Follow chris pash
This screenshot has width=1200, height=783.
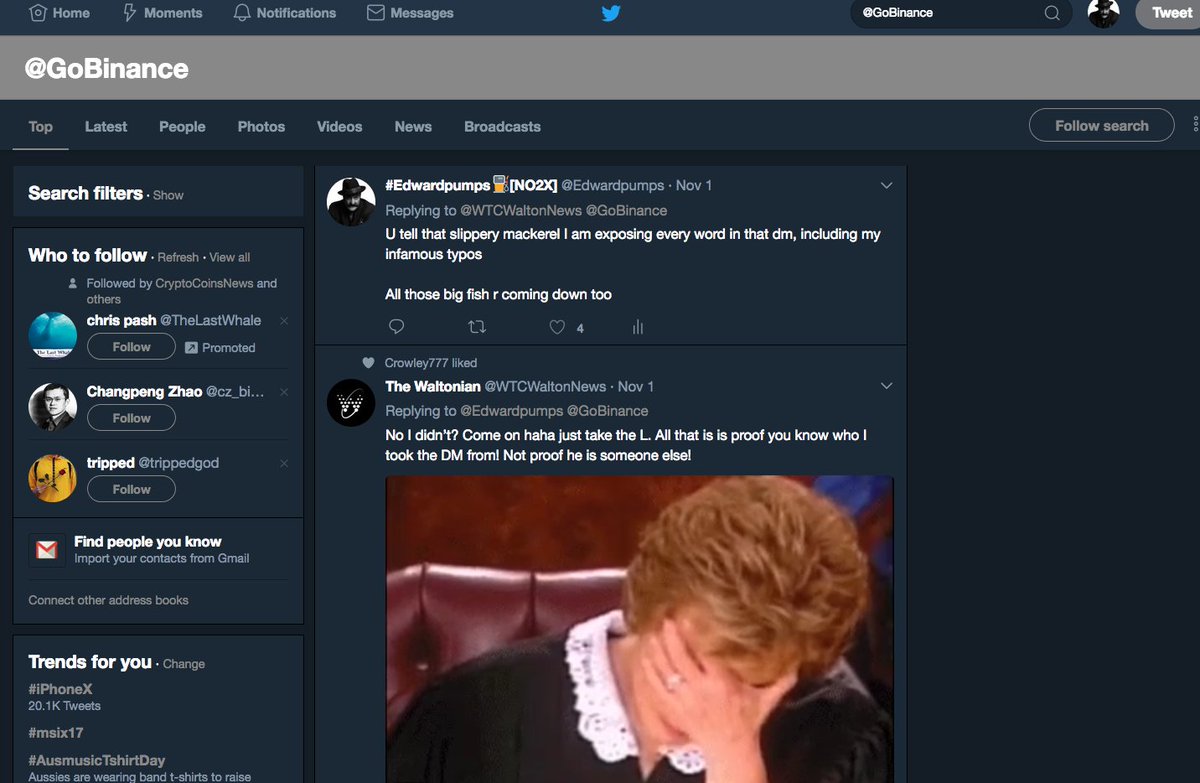point(131,347)
